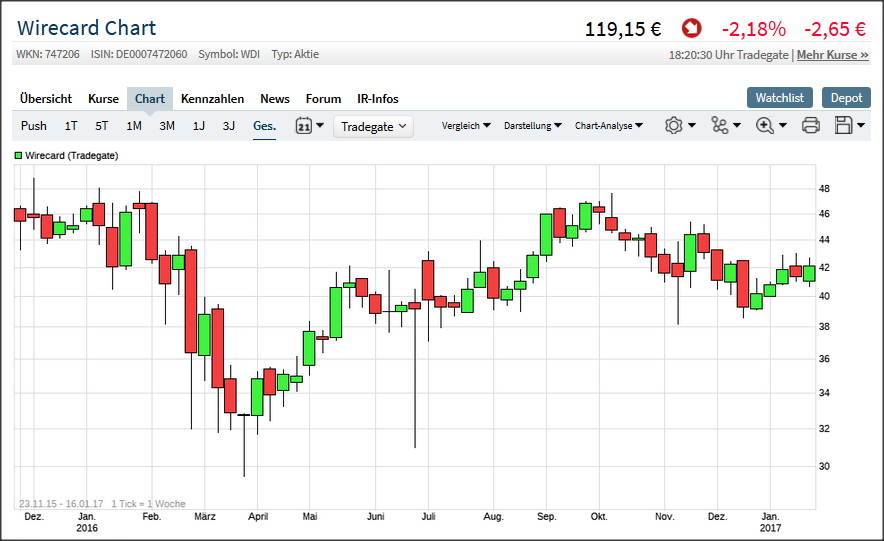Expand arrow next to drawing tools icon
Screen dimensions: 884x541
coord(737,125)
